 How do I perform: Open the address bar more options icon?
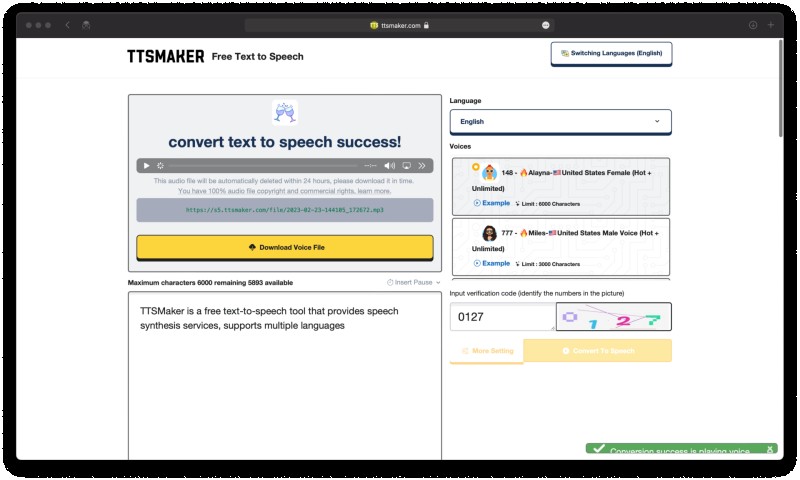point(545,25)
